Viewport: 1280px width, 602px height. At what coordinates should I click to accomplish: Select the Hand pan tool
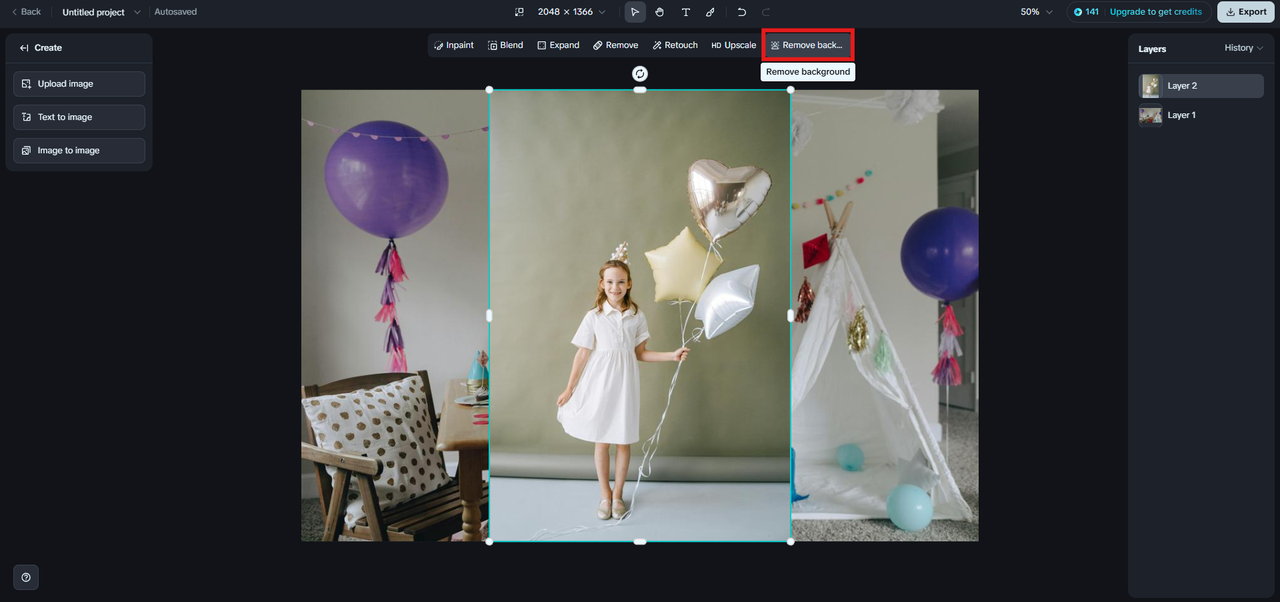pyautogui.click(x=660, y=12)
